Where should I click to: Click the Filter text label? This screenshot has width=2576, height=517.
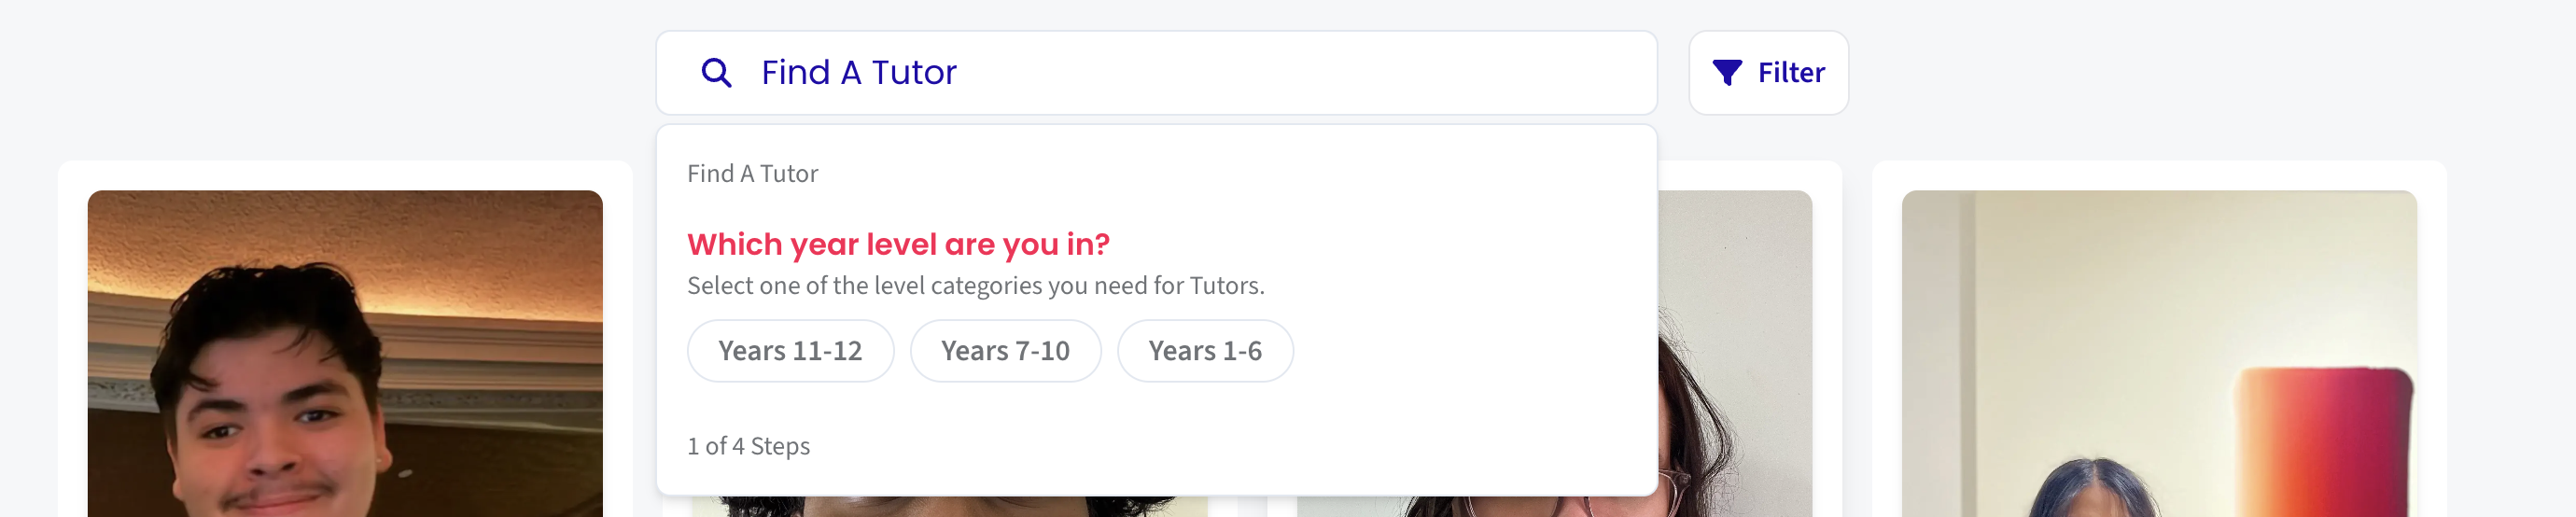click(x=1790, y=73)
